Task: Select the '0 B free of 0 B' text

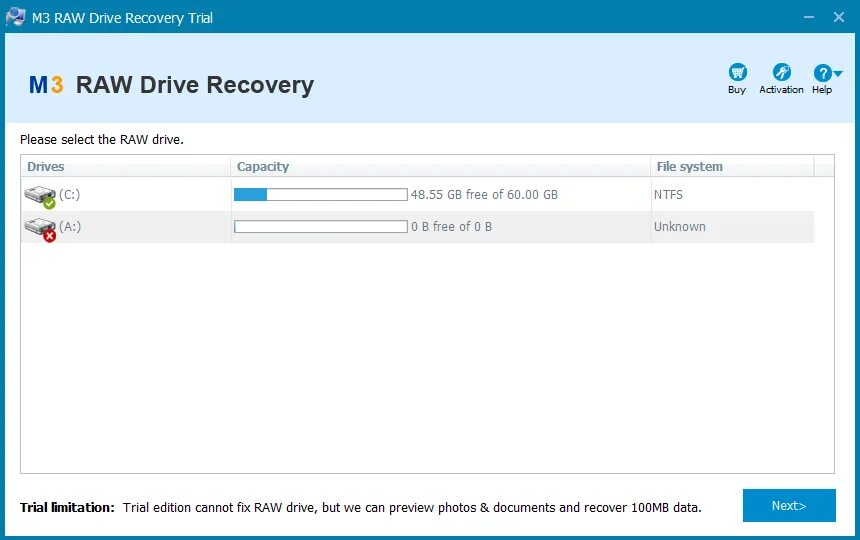Action: point(451,226)
